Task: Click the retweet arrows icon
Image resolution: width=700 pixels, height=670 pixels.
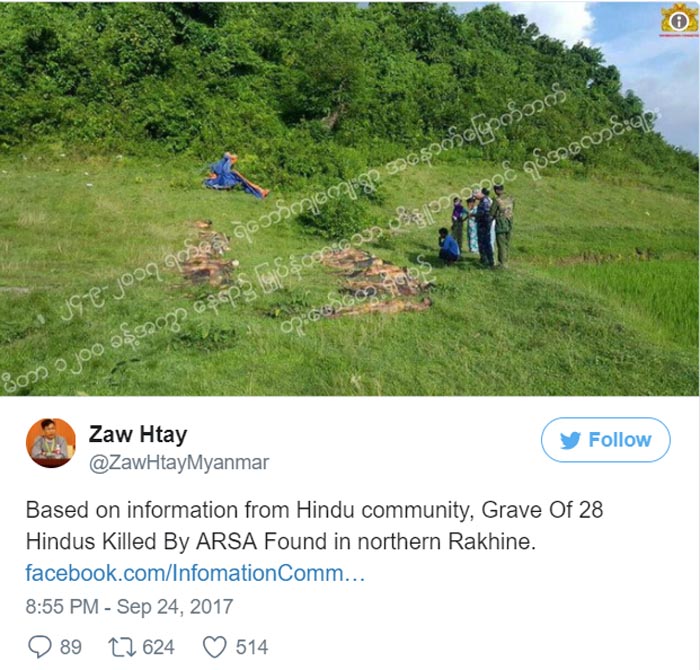Action: tap(122, 647)
